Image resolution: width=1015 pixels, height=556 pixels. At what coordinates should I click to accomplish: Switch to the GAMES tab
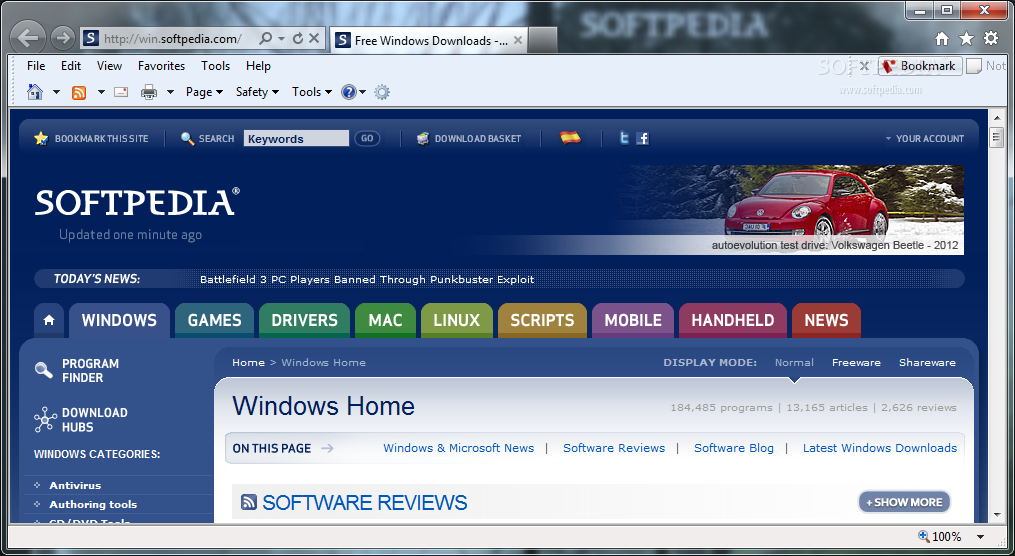click(214, 320)
